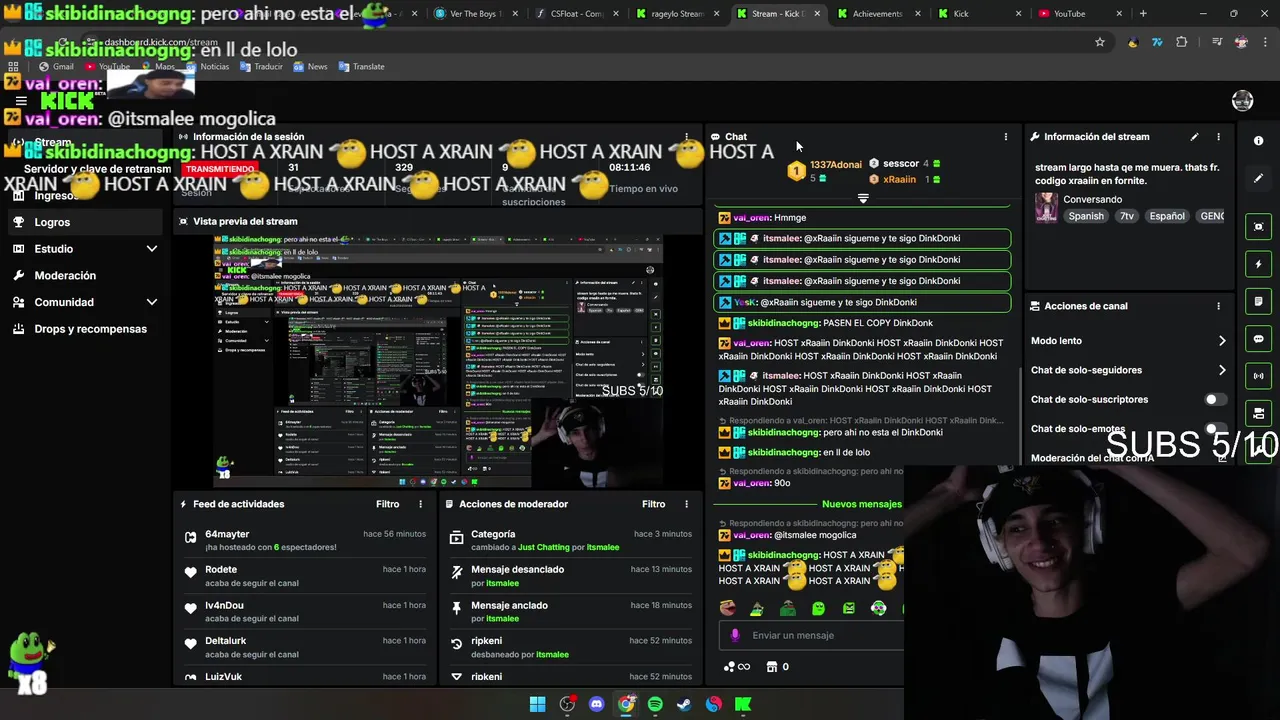The image size is (1280, 720).
Task: Expand Chat de solo-seguidores arrow
Action: [1222, 370]
